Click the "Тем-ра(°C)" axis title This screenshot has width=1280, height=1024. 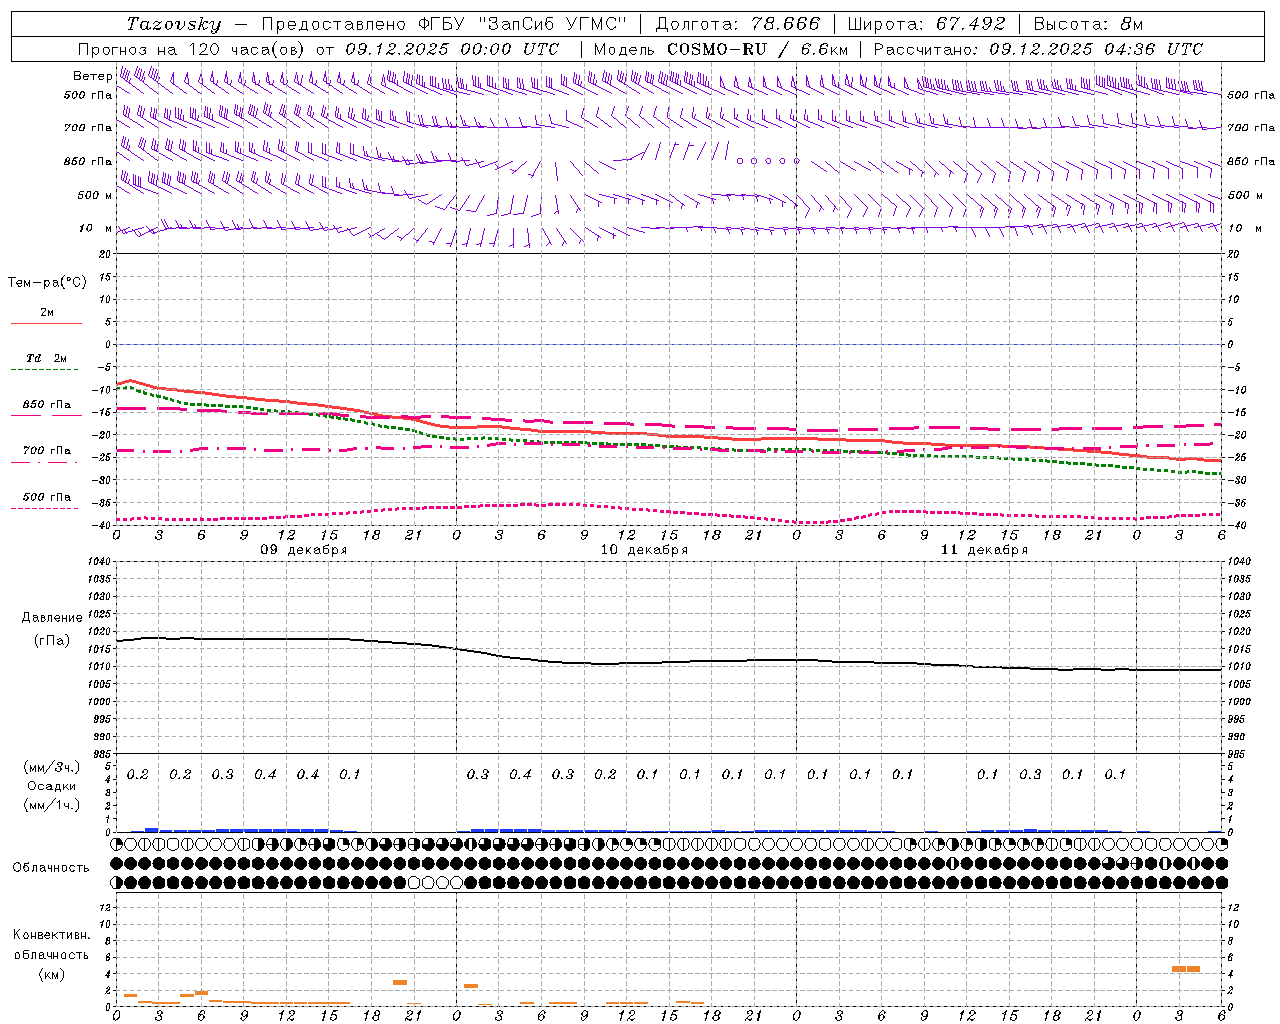click(47, 283)
